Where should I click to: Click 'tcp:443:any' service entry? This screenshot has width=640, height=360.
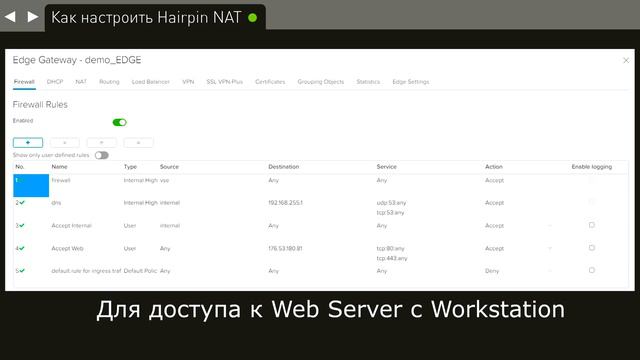(392, 258)
